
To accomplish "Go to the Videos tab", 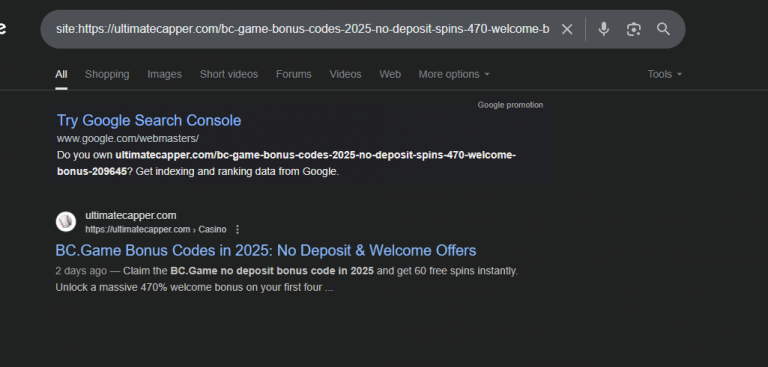I will 345,74.
